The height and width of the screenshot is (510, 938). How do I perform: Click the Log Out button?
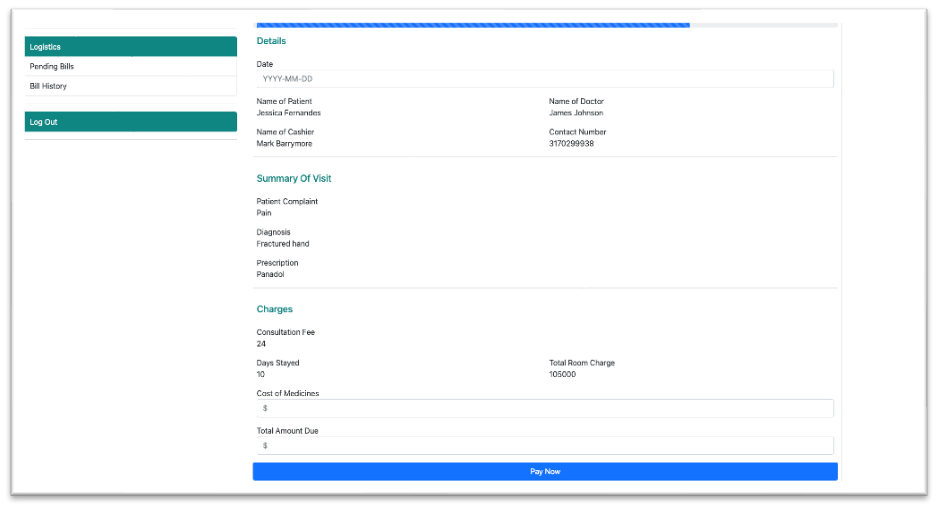pos(130,122)
